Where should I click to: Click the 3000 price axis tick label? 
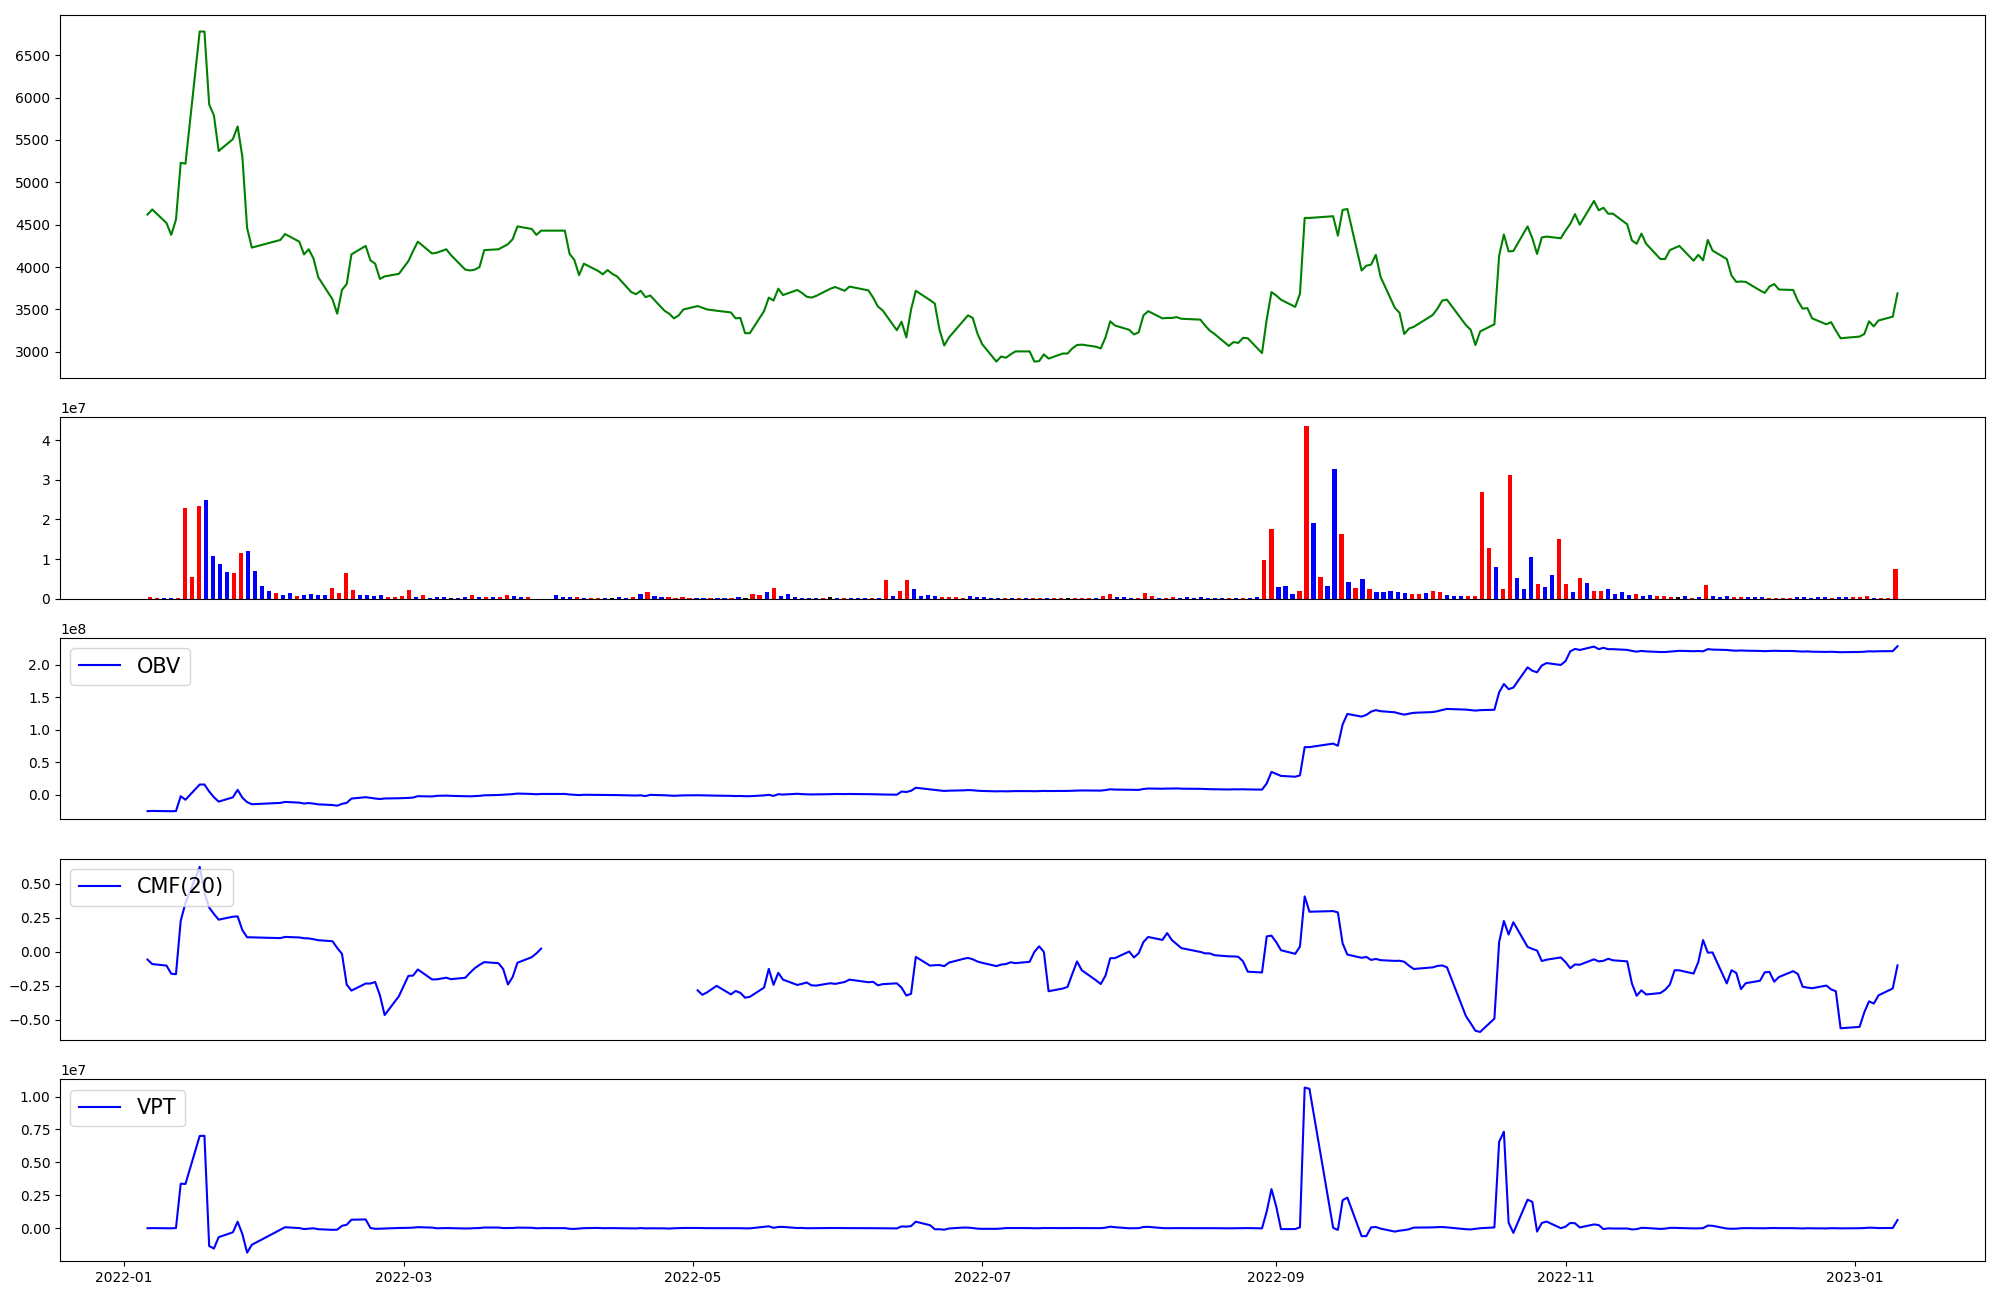pos(32,352)
